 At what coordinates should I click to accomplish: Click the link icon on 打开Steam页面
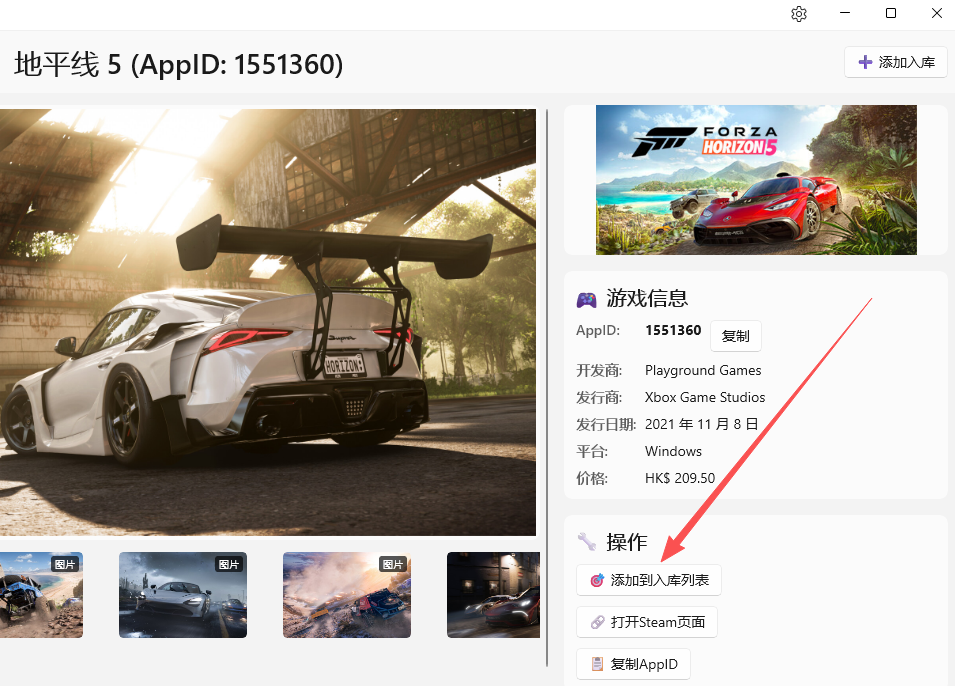[597, 622]
